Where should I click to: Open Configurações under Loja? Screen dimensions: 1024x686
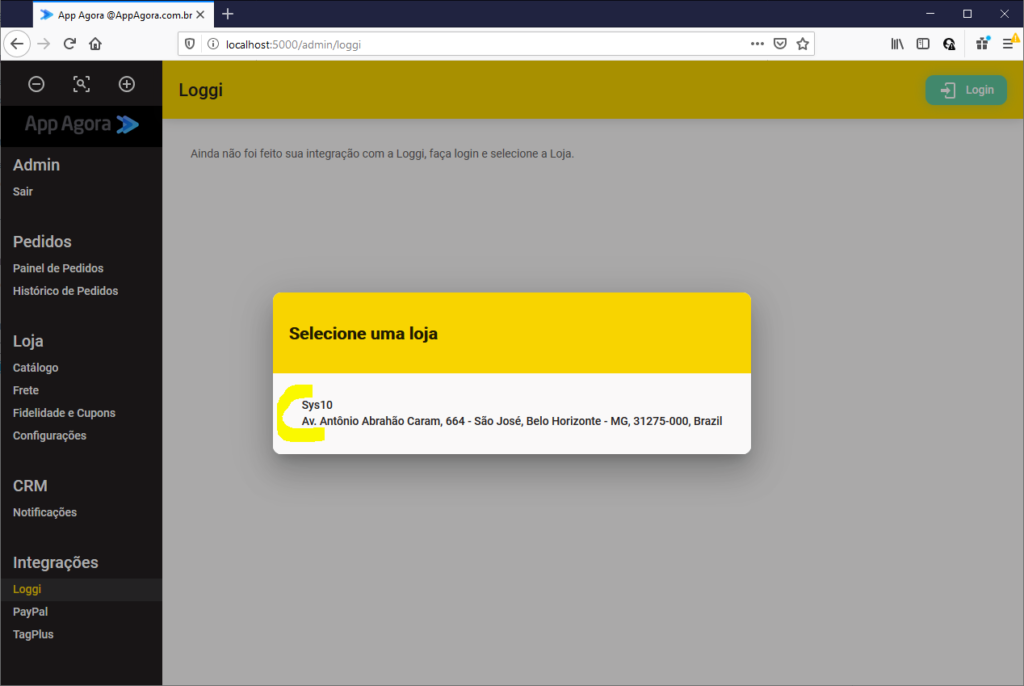point(50,435)
